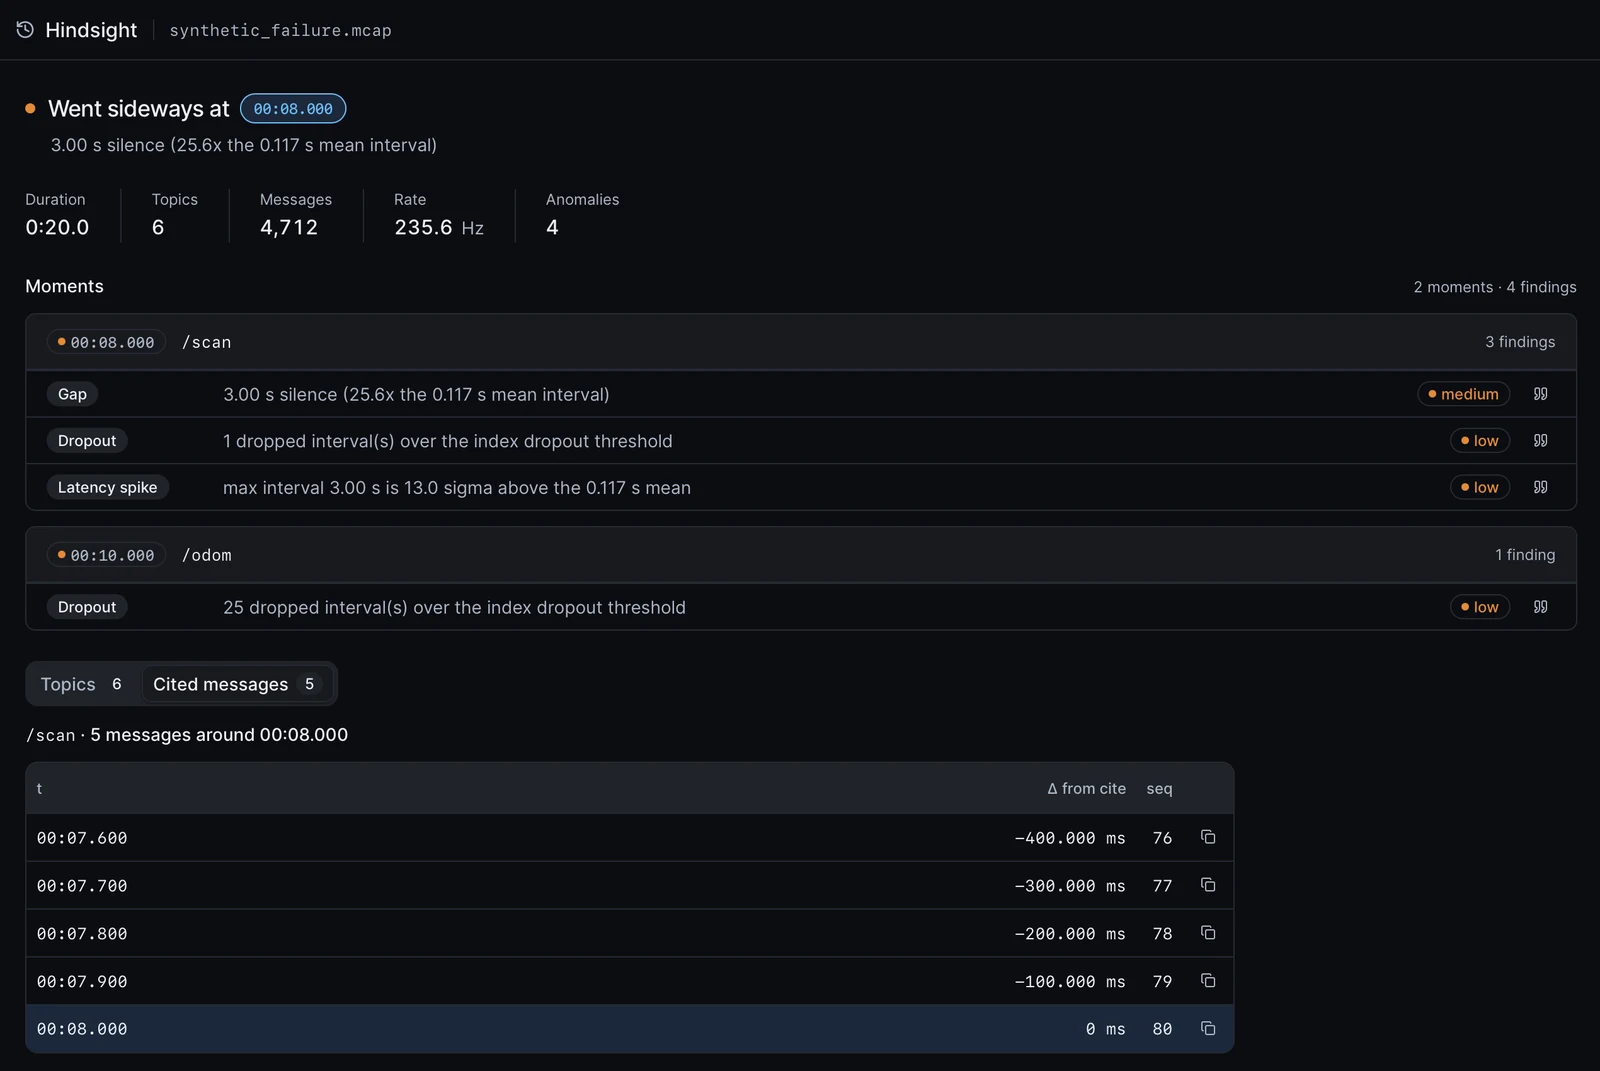Click the cite icon on /scan Dropout row
1600x1071 pixels.
tap(1540, 441)
